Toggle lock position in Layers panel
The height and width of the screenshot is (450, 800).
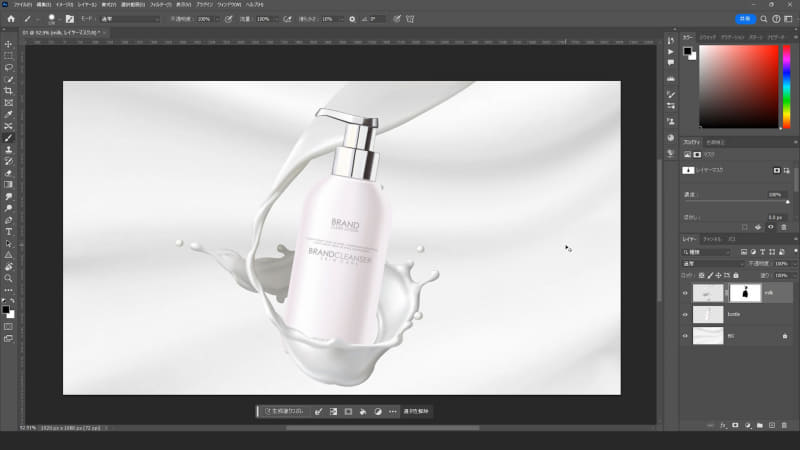(718, 276)
